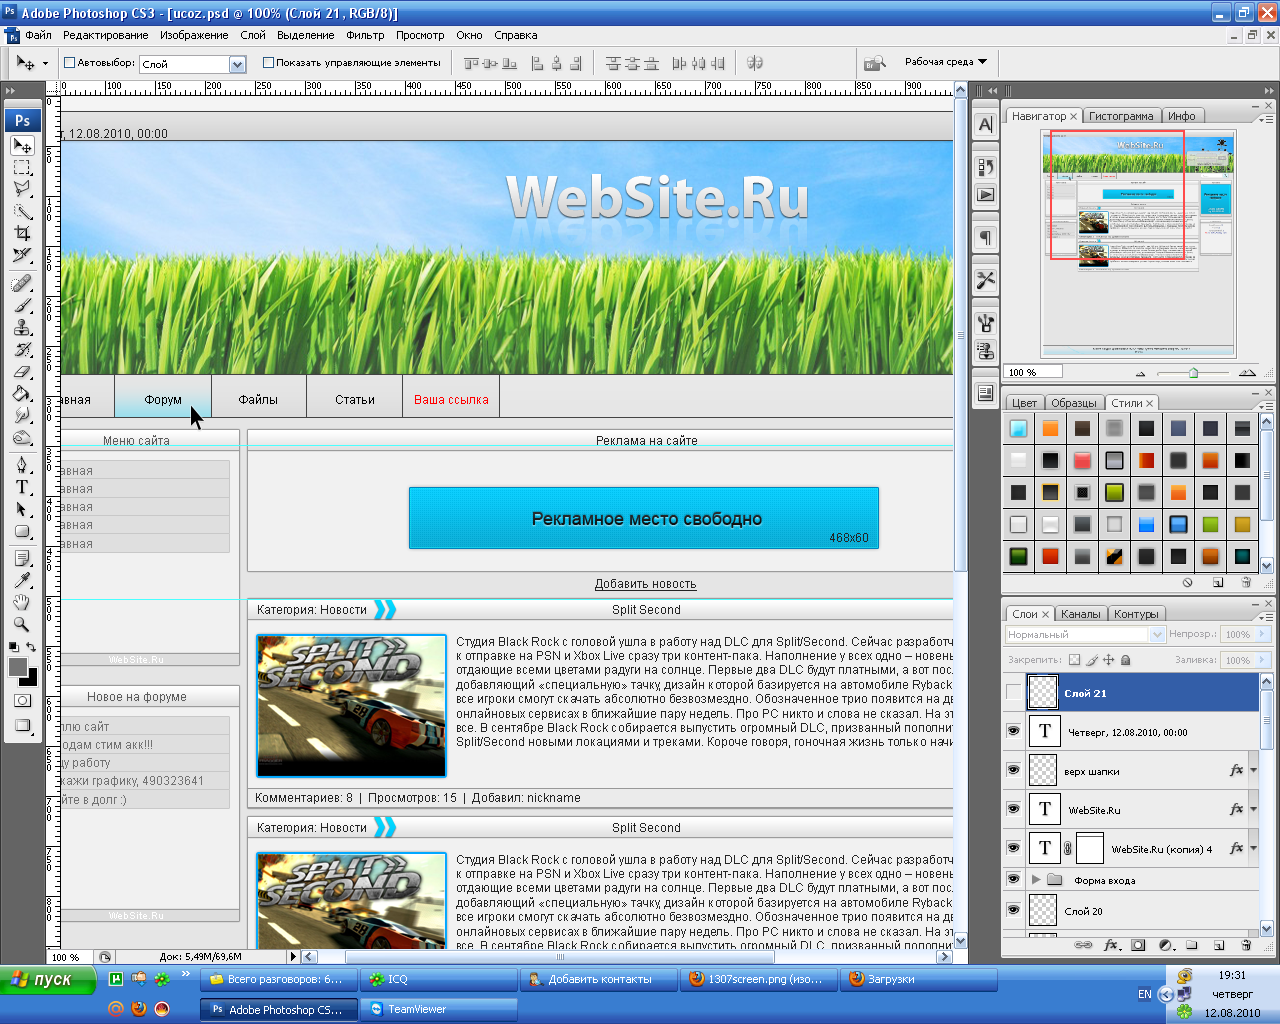This screenshot has width=1280, height=1024.
Task: Expand the Форма входа layer group
Action: [1036, 880]
